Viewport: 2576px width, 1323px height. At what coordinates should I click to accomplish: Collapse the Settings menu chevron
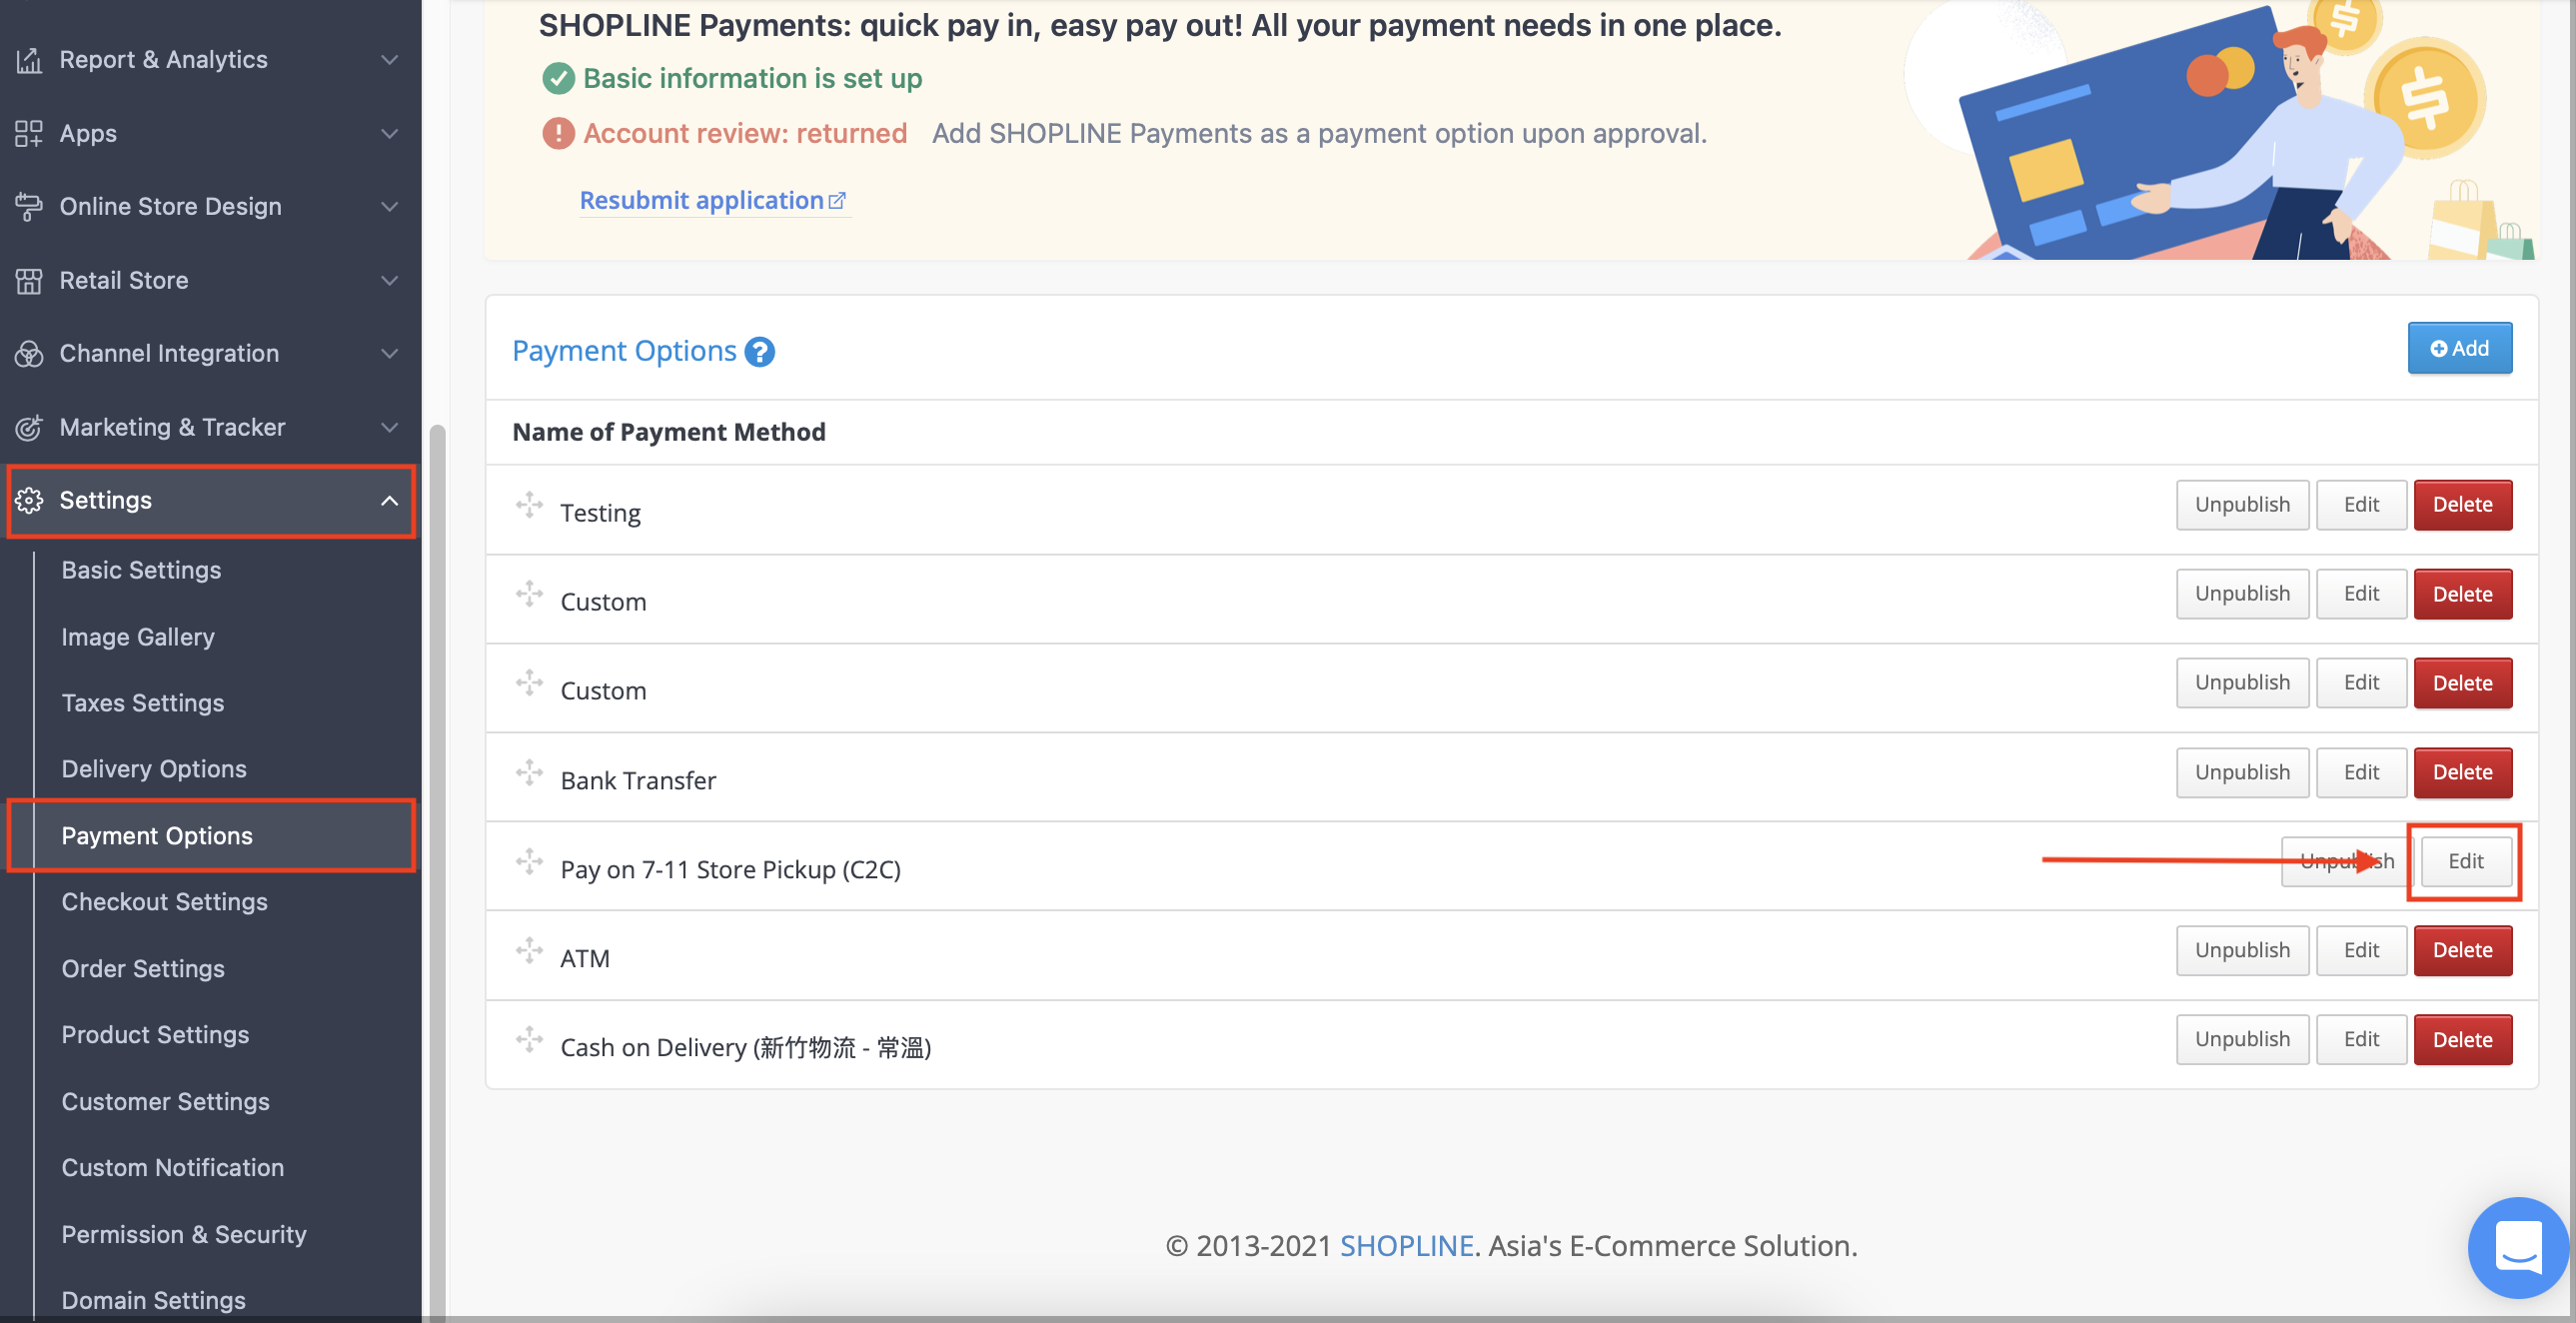coord(390,500)
